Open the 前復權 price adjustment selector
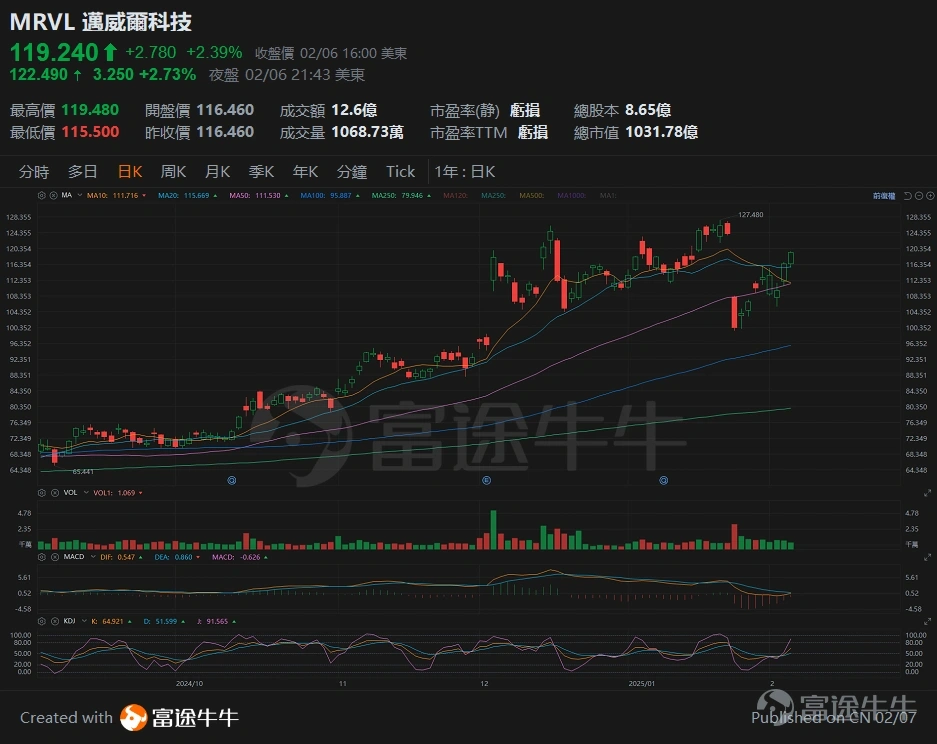 click(x=884, y=196)
